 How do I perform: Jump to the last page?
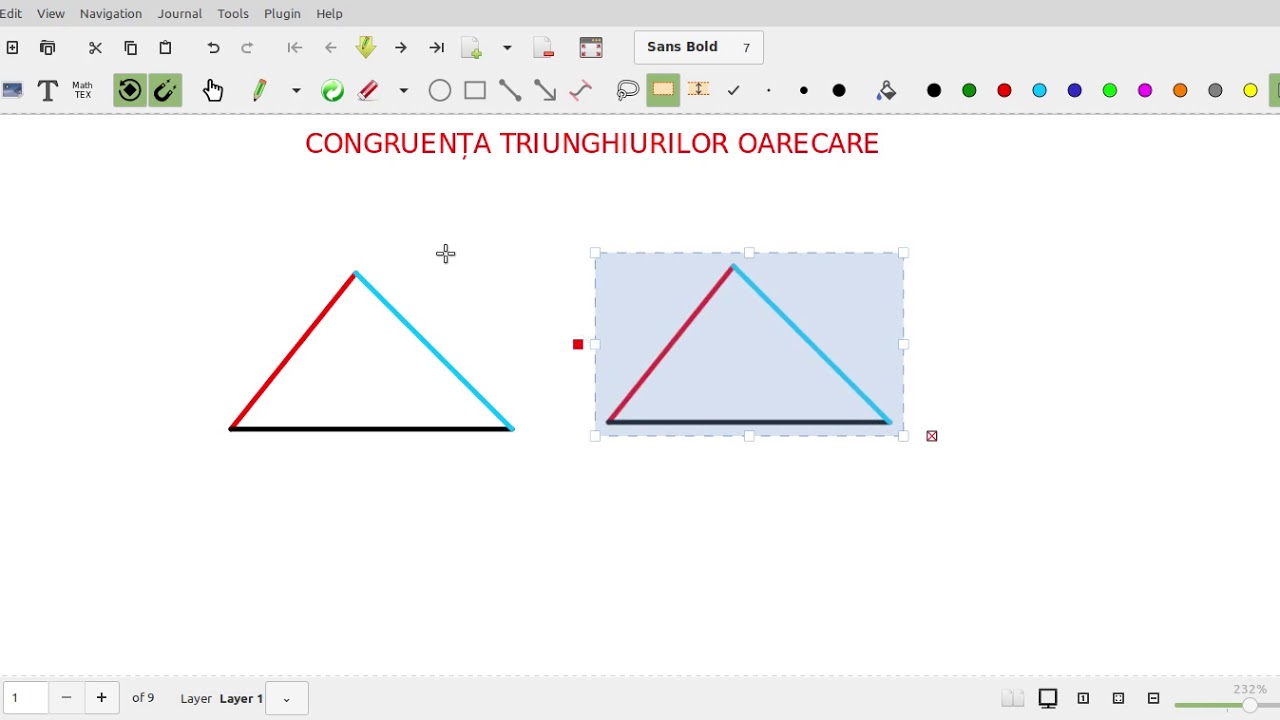click(436, 47)
